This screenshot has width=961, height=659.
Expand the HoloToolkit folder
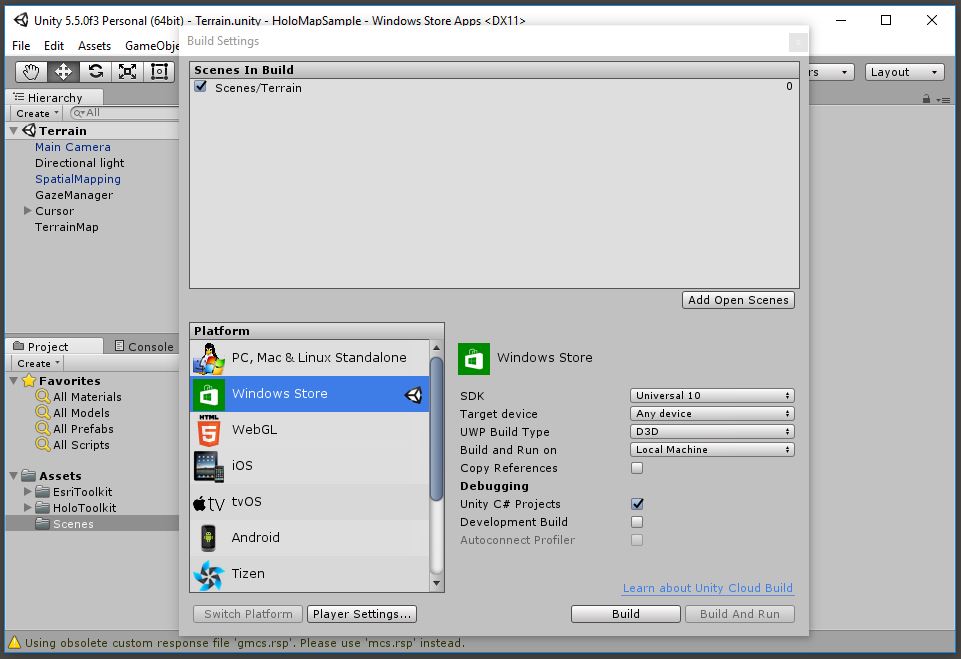[x=27, y=507]
